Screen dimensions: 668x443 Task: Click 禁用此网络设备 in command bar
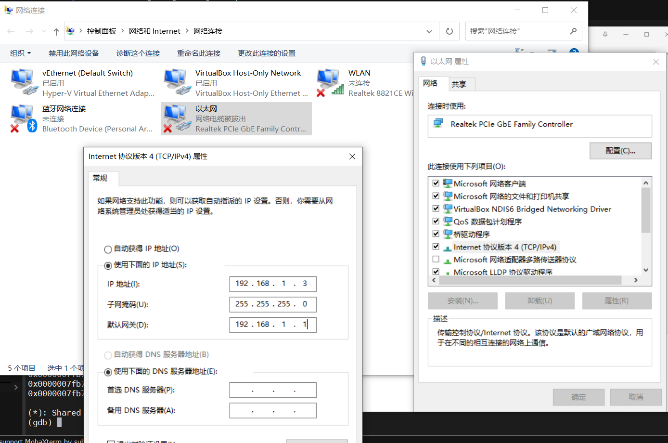(74, 53)
